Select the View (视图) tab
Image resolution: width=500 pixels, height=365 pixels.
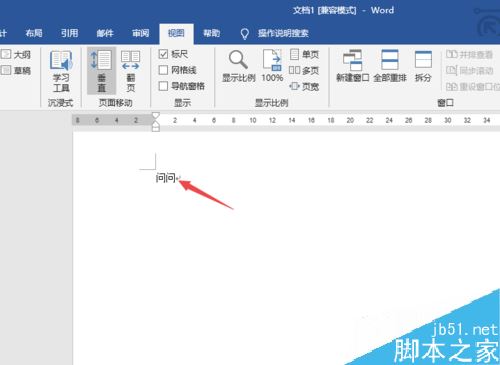[x=176, y=33]
